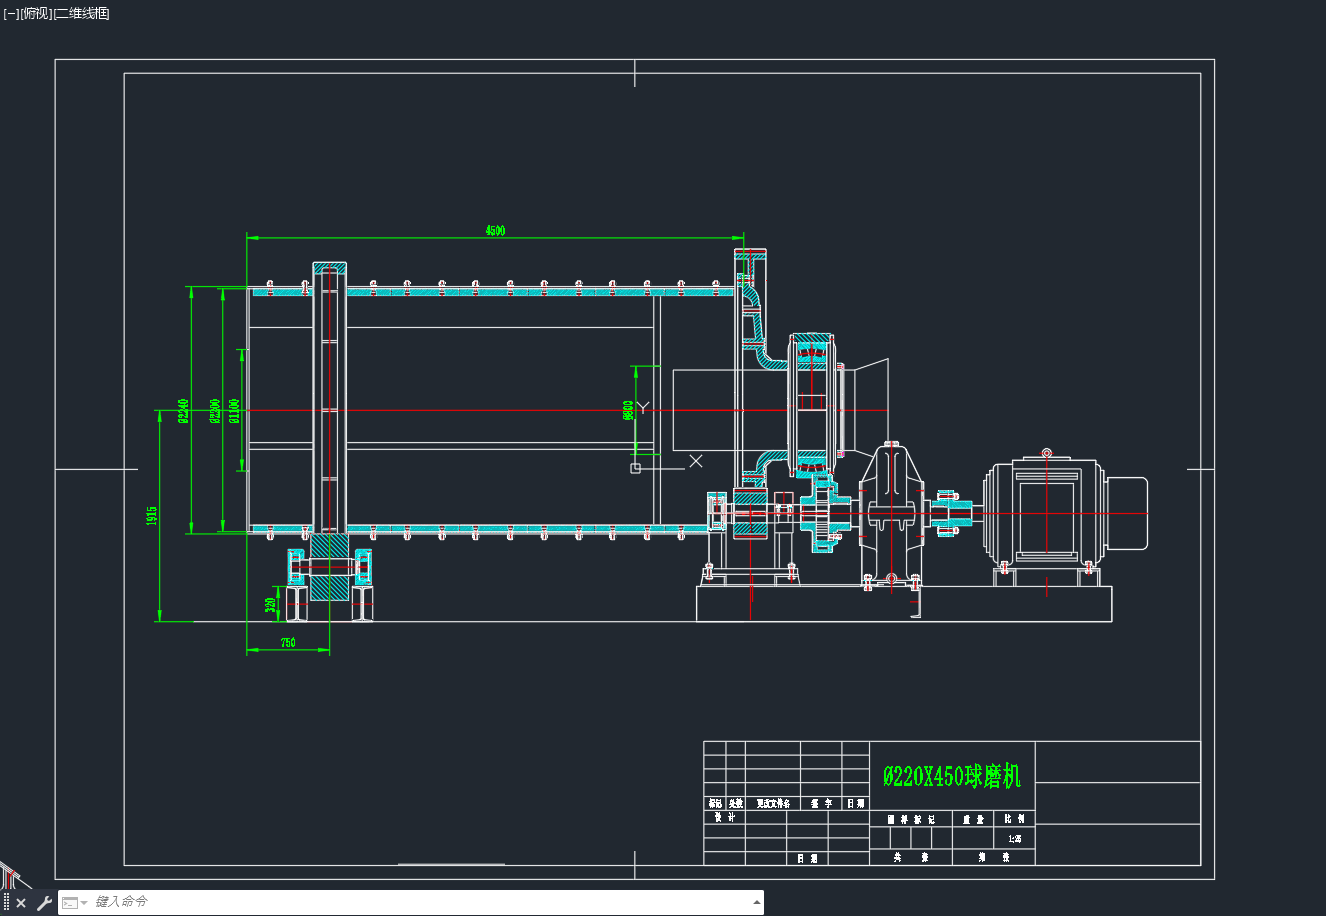Grab the command line drag grip
1326x916 pixels.
pyautogui.click(x=6, y=903)
